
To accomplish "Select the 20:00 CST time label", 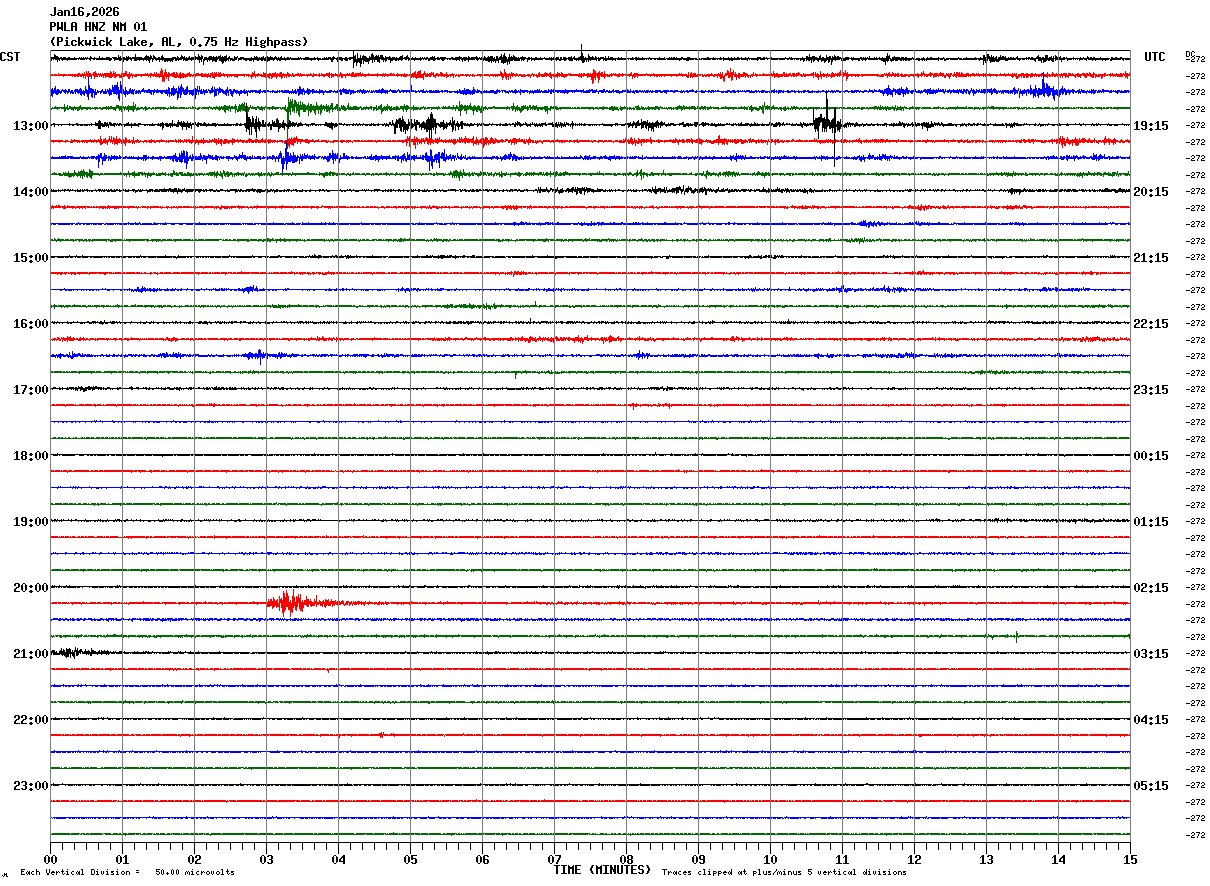I will (x=30, y=588).
